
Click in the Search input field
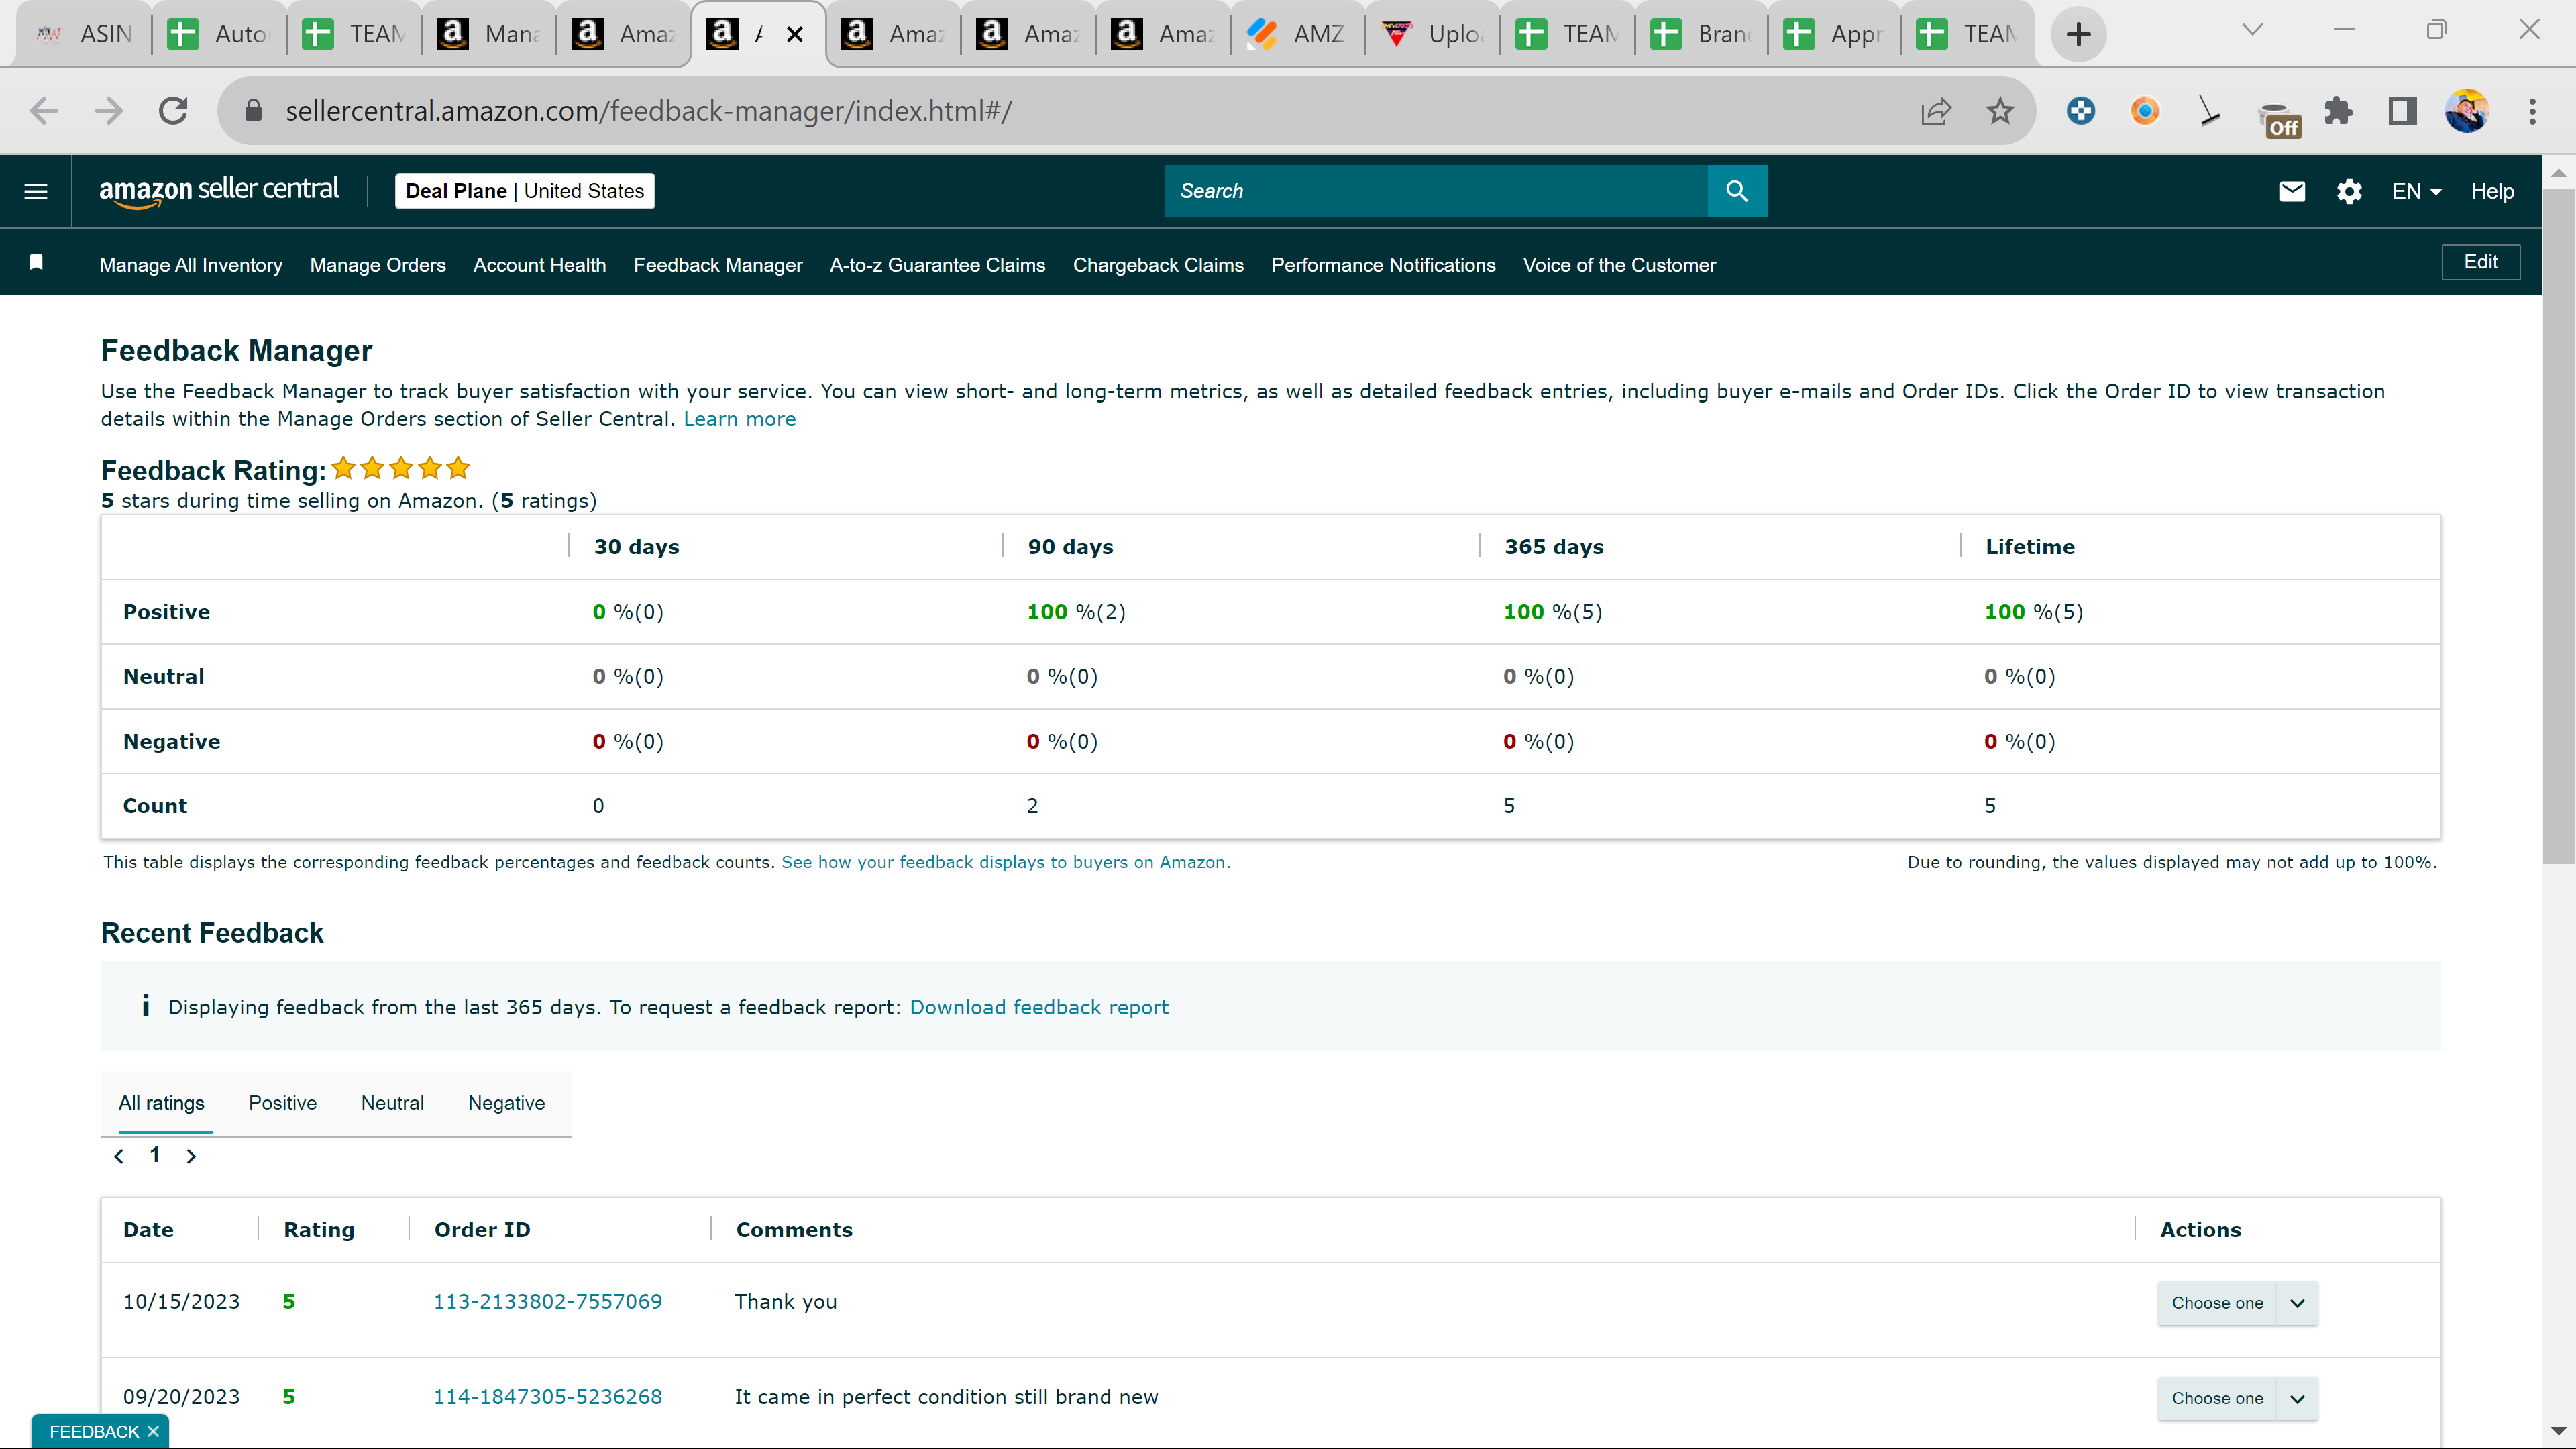(x=1436, y=191)
